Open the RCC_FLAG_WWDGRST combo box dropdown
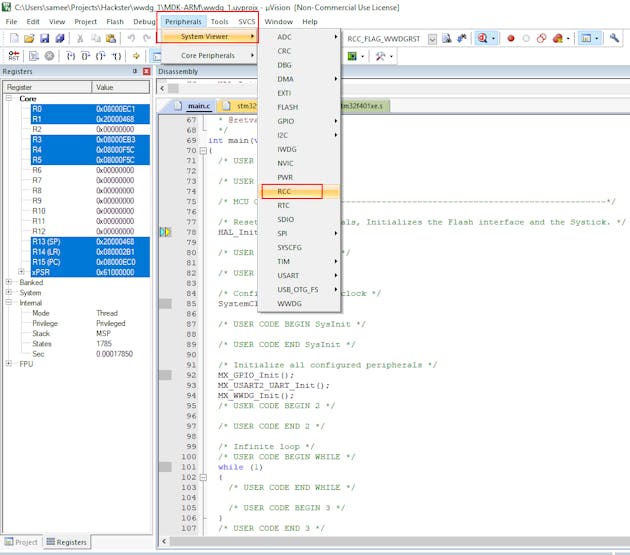Viewport: 630px width, 555px height. 432,39
